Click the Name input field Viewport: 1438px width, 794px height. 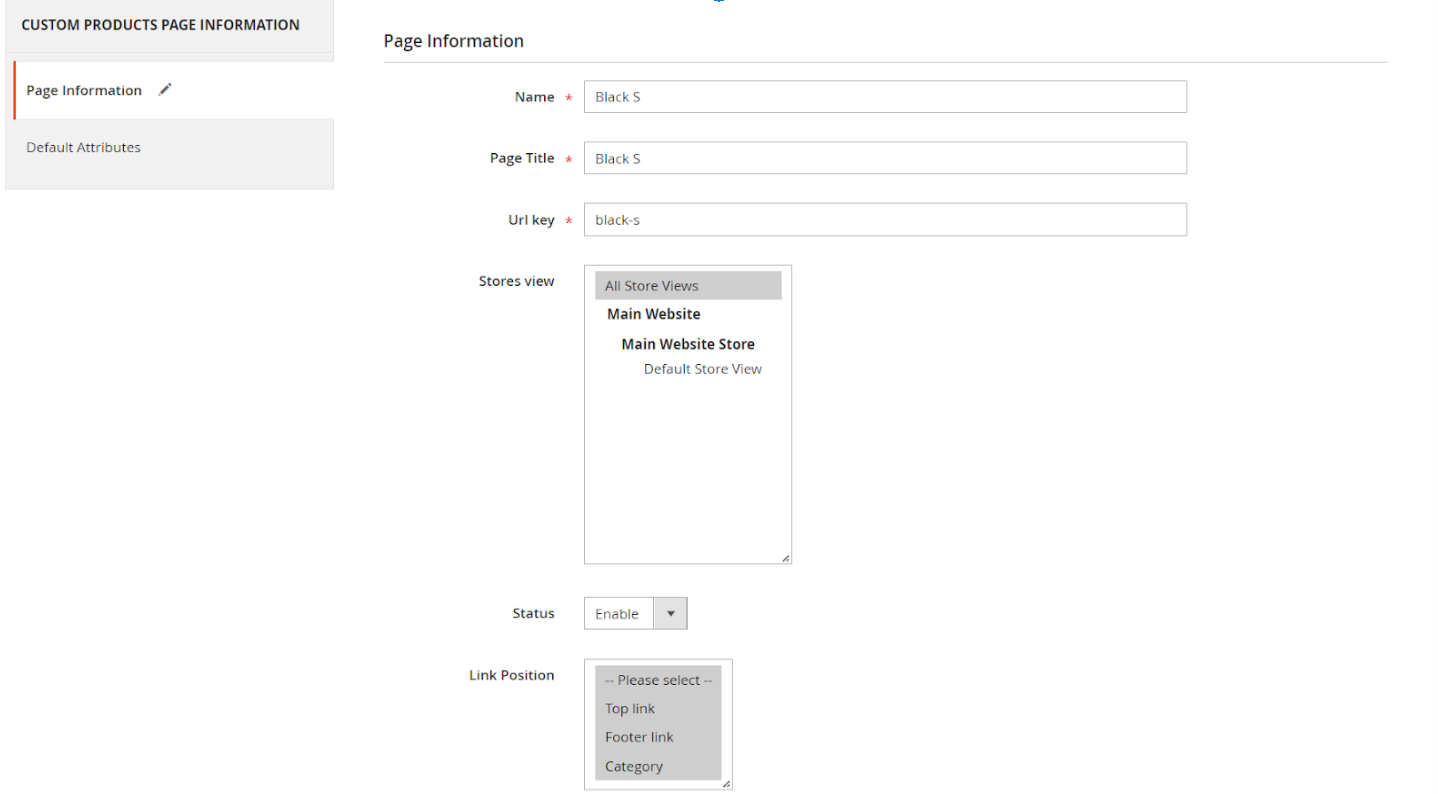pos(884,97)
